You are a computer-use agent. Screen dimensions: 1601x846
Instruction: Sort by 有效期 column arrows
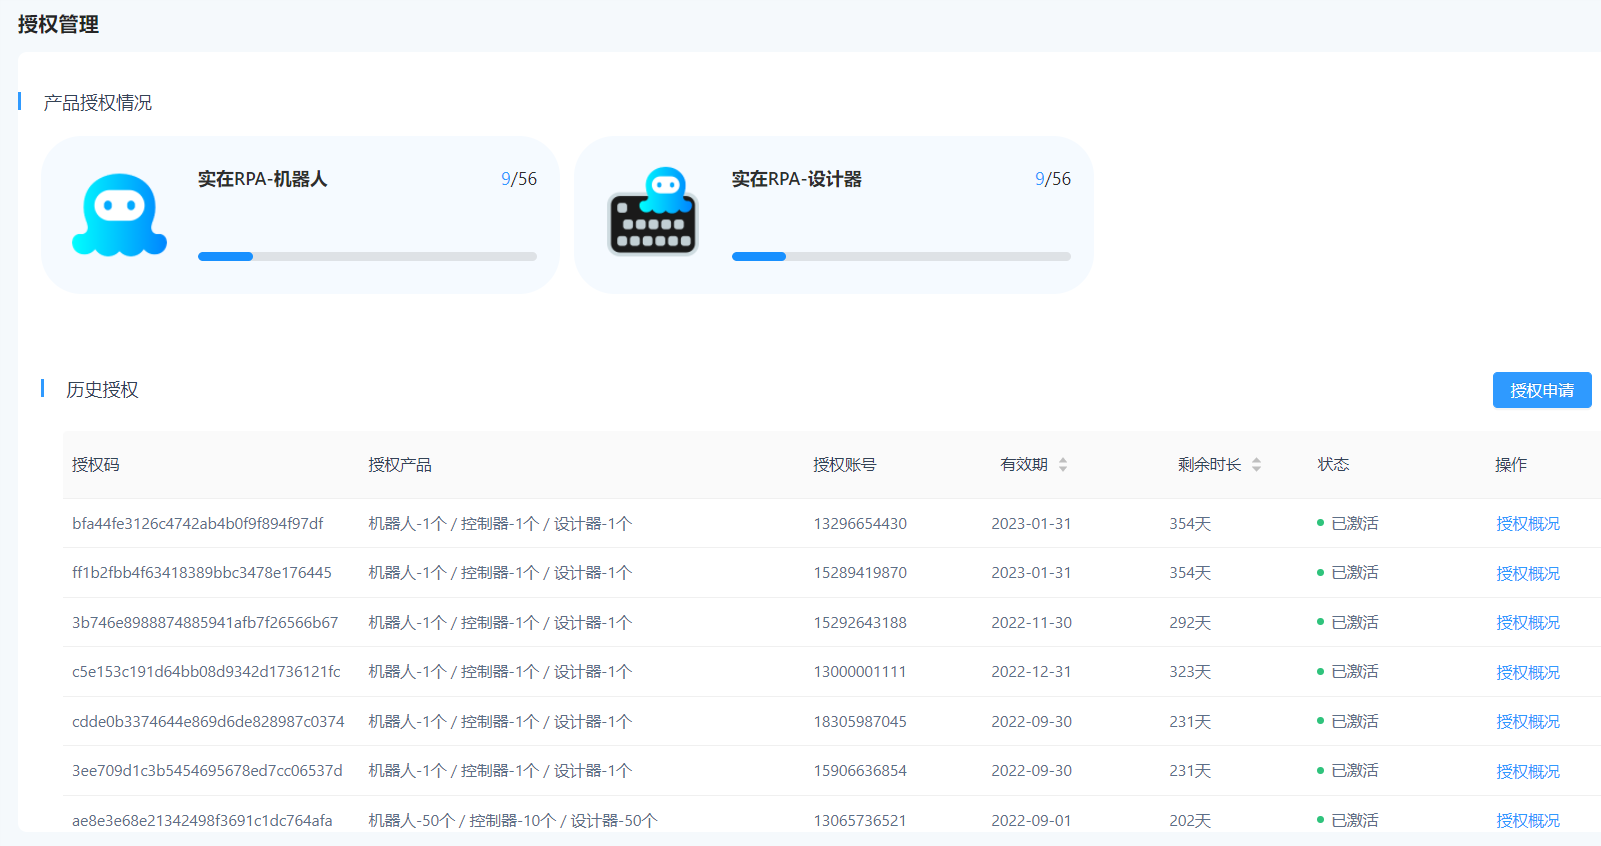[1063, 465]
